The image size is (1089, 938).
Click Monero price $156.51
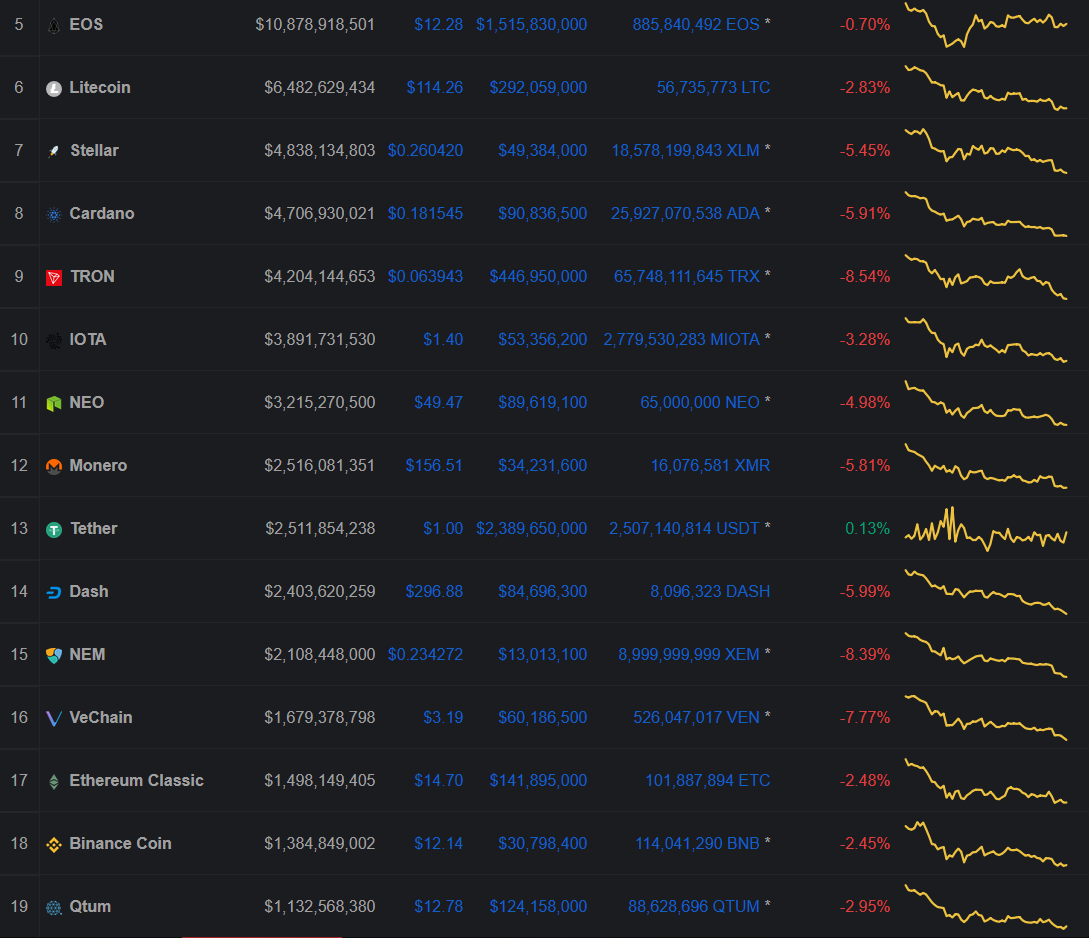pos(434,465)
